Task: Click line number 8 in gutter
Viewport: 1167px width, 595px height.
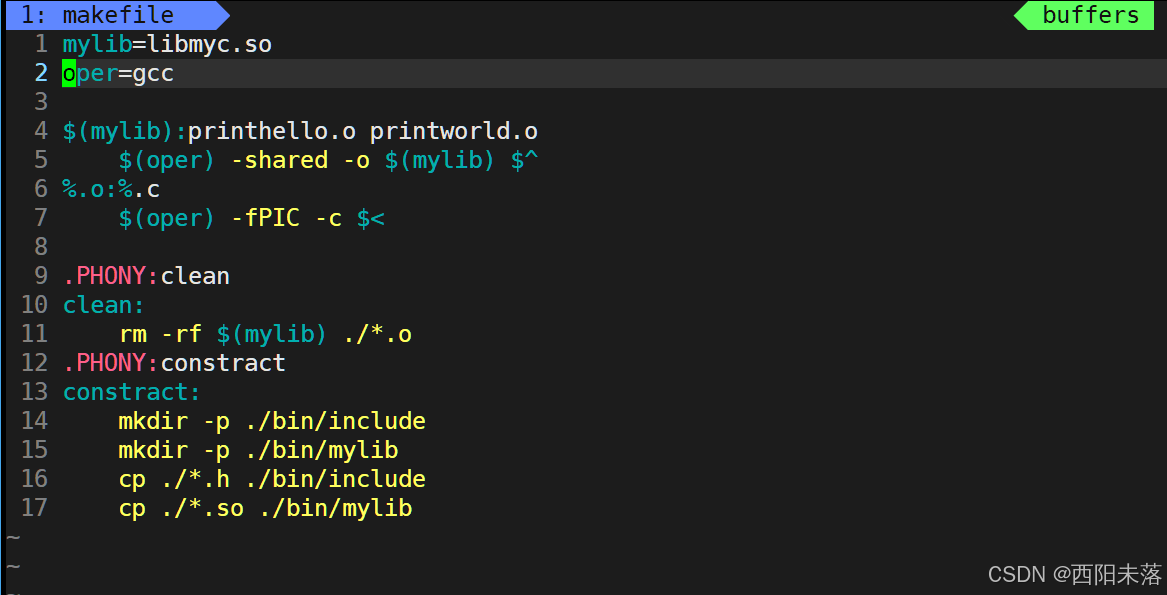Action: [41, 247]
